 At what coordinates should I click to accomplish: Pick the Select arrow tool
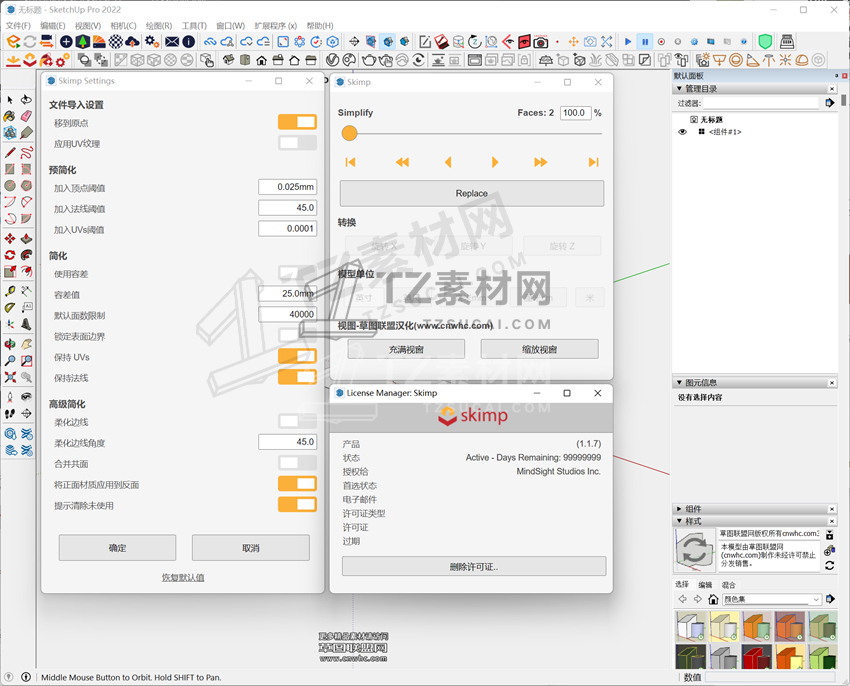pyautogui.click(x=10, y=100)
